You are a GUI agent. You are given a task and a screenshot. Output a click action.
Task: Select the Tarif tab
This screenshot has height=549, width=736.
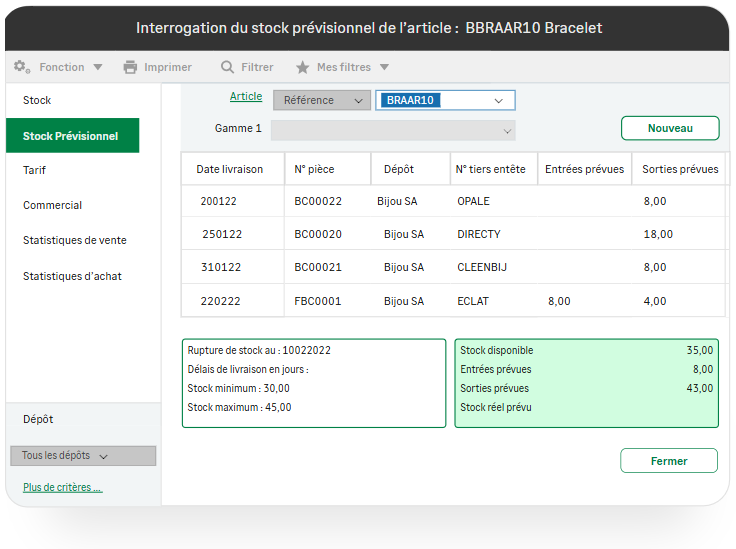[x=35, y=170]
